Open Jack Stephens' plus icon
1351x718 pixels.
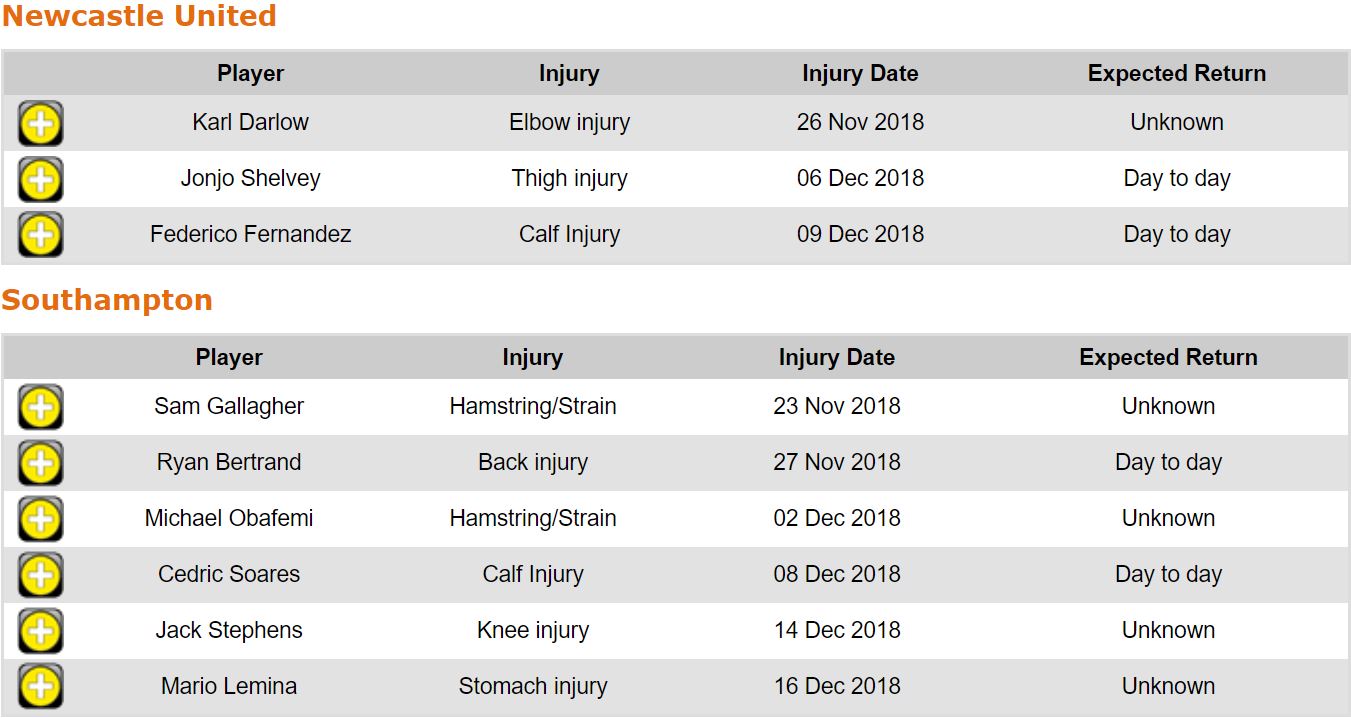point(40,632)
